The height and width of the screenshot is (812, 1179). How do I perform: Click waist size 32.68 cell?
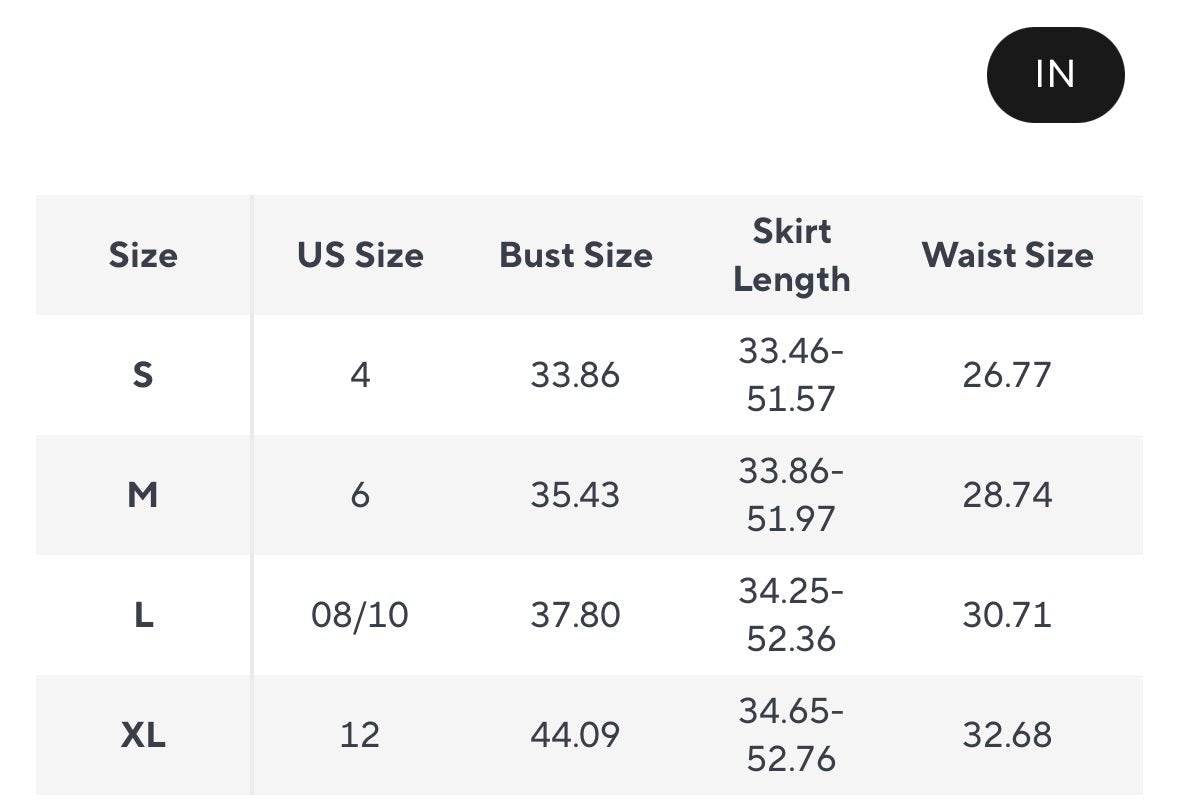point(1007,735)
